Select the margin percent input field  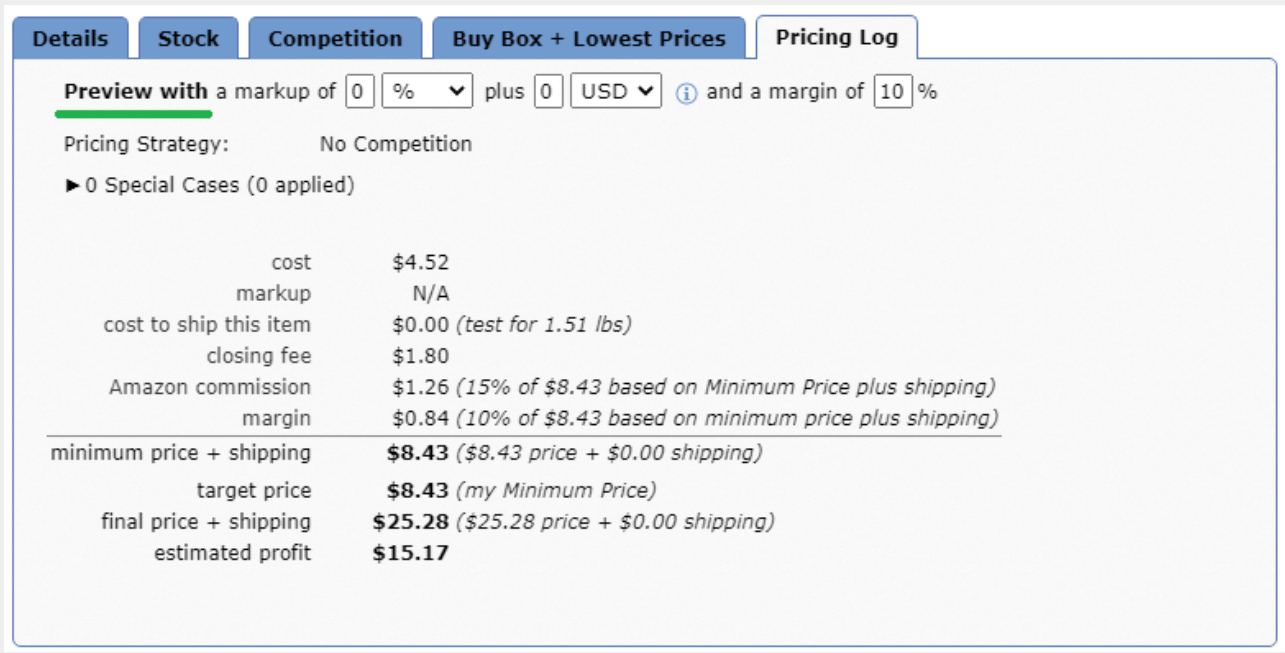(893, 92)
